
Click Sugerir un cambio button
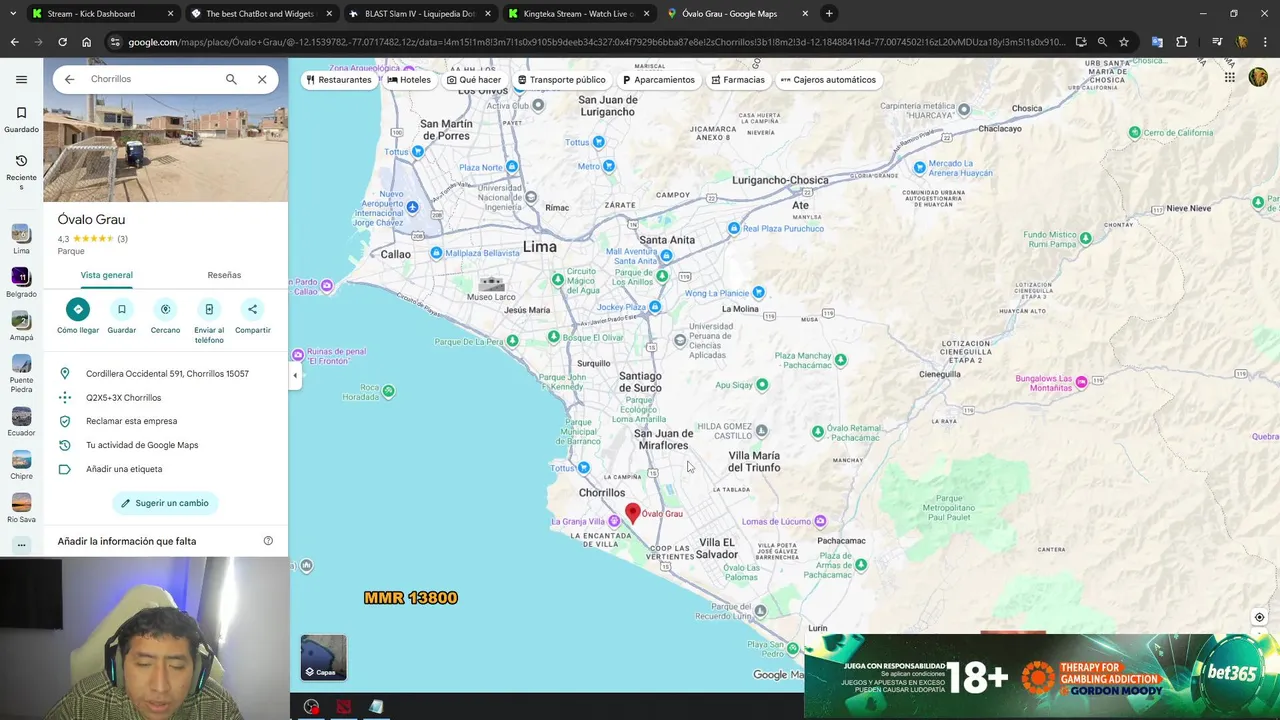pyautogui.click(x=165, y=503)
